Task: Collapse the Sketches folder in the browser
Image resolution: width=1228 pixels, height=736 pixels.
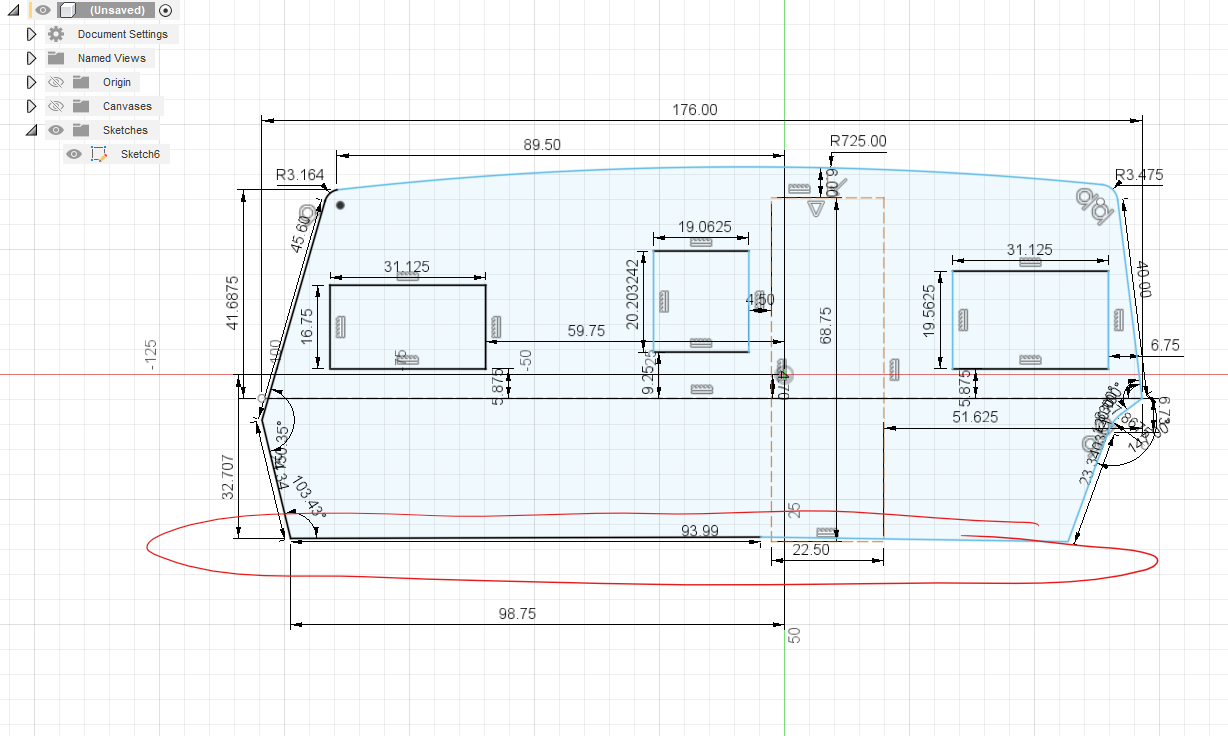Action: 31,130
